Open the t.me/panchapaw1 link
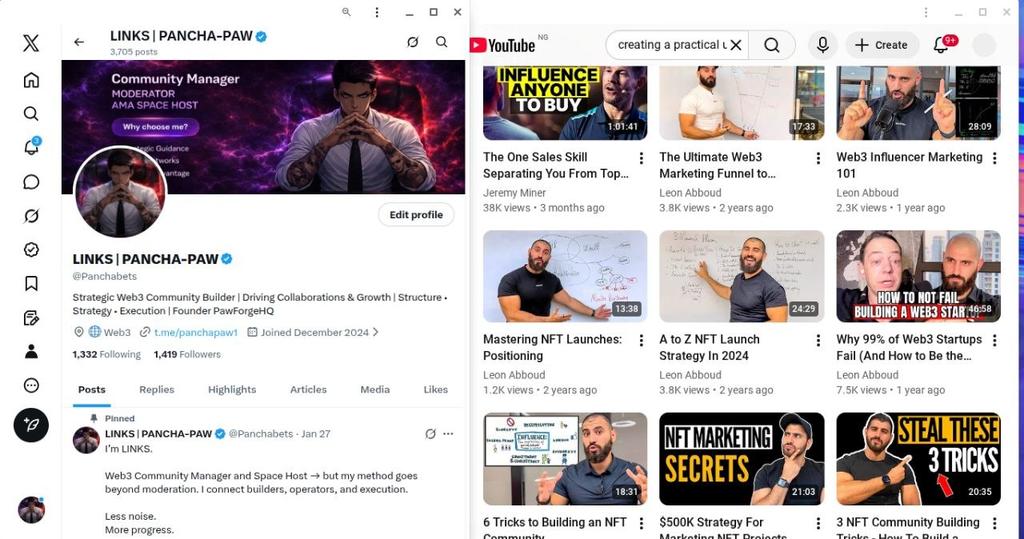This screenshot has width=1024, height=539. [196, 332]
